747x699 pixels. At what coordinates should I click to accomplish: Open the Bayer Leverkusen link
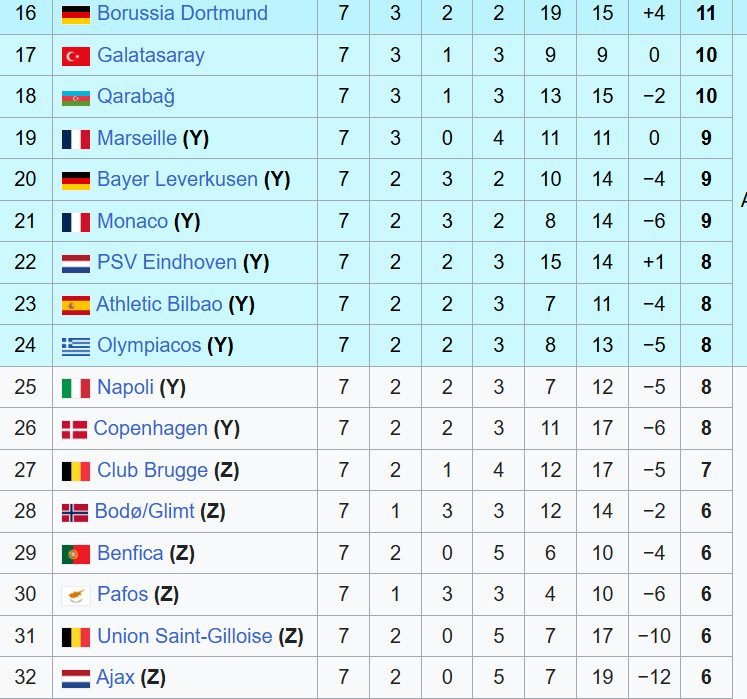(x=177, y=180)
